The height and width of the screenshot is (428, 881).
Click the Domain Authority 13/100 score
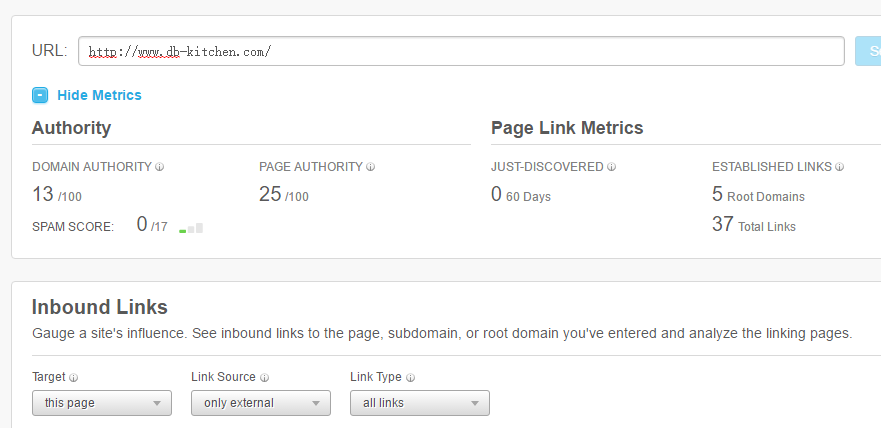[57, 194]
